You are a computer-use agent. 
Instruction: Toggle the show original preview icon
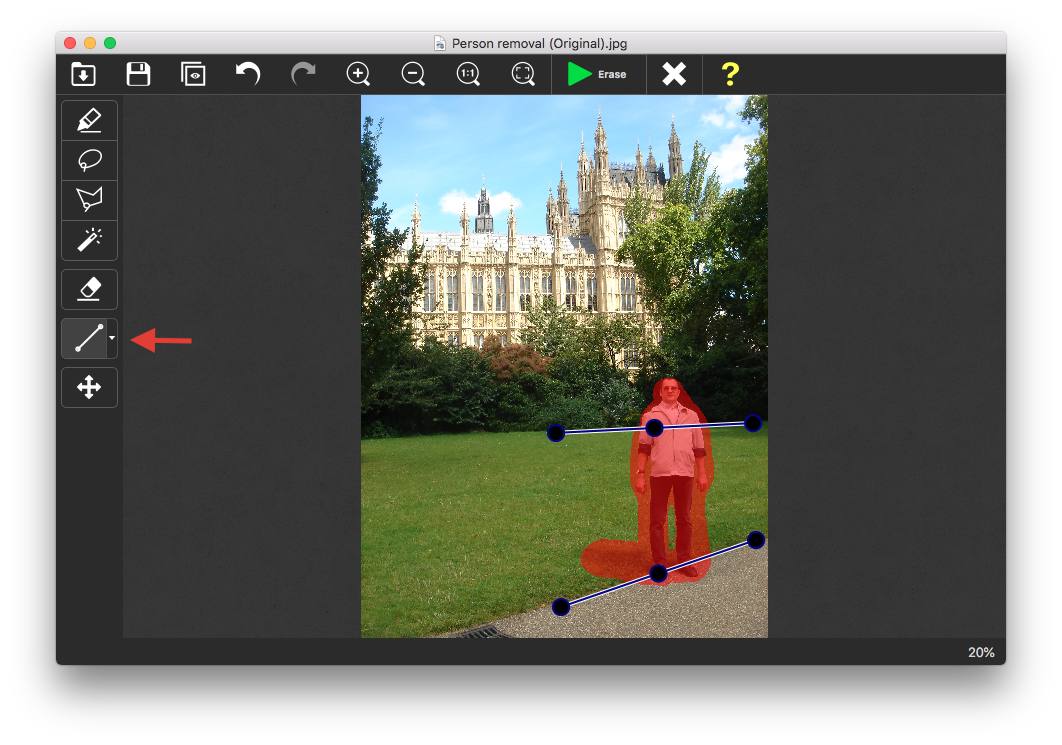coord(193,74)
